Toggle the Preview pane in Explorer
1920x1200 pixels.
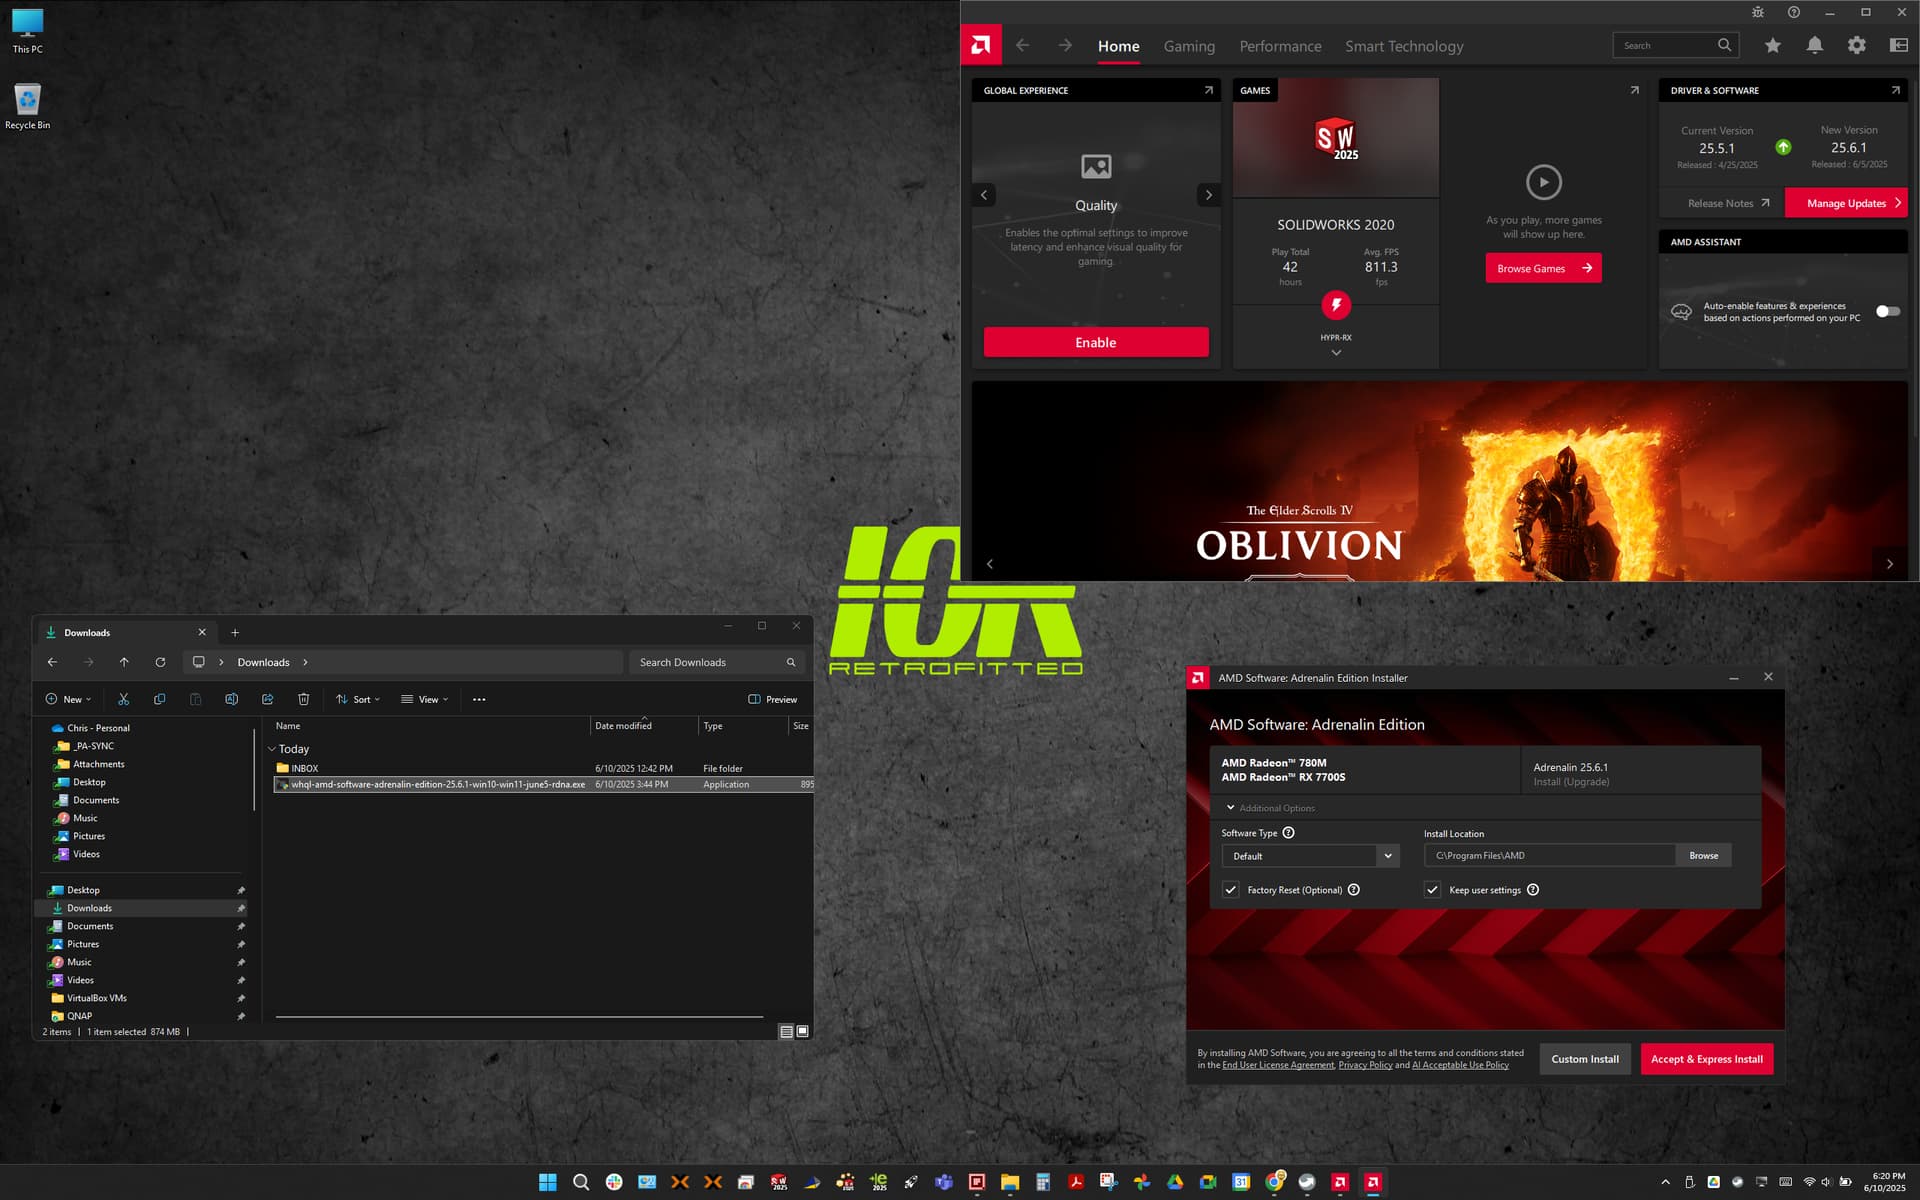pyautogui.click(x=773, y=699)
